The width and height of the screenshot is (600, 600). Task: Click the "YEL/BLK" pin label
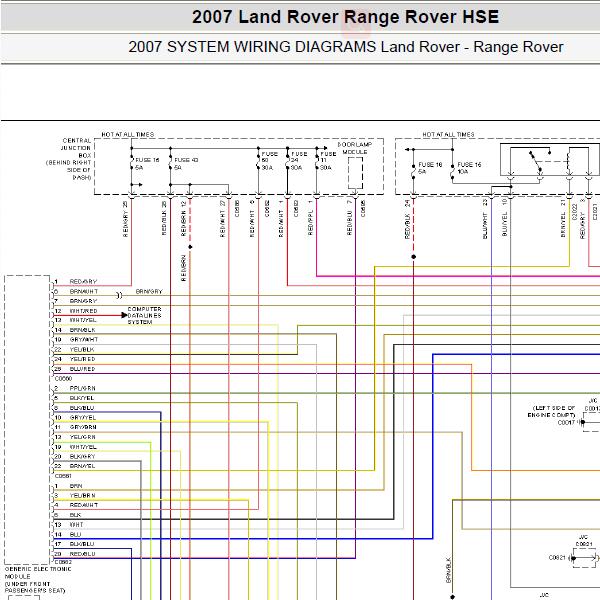tap(82, 350)
